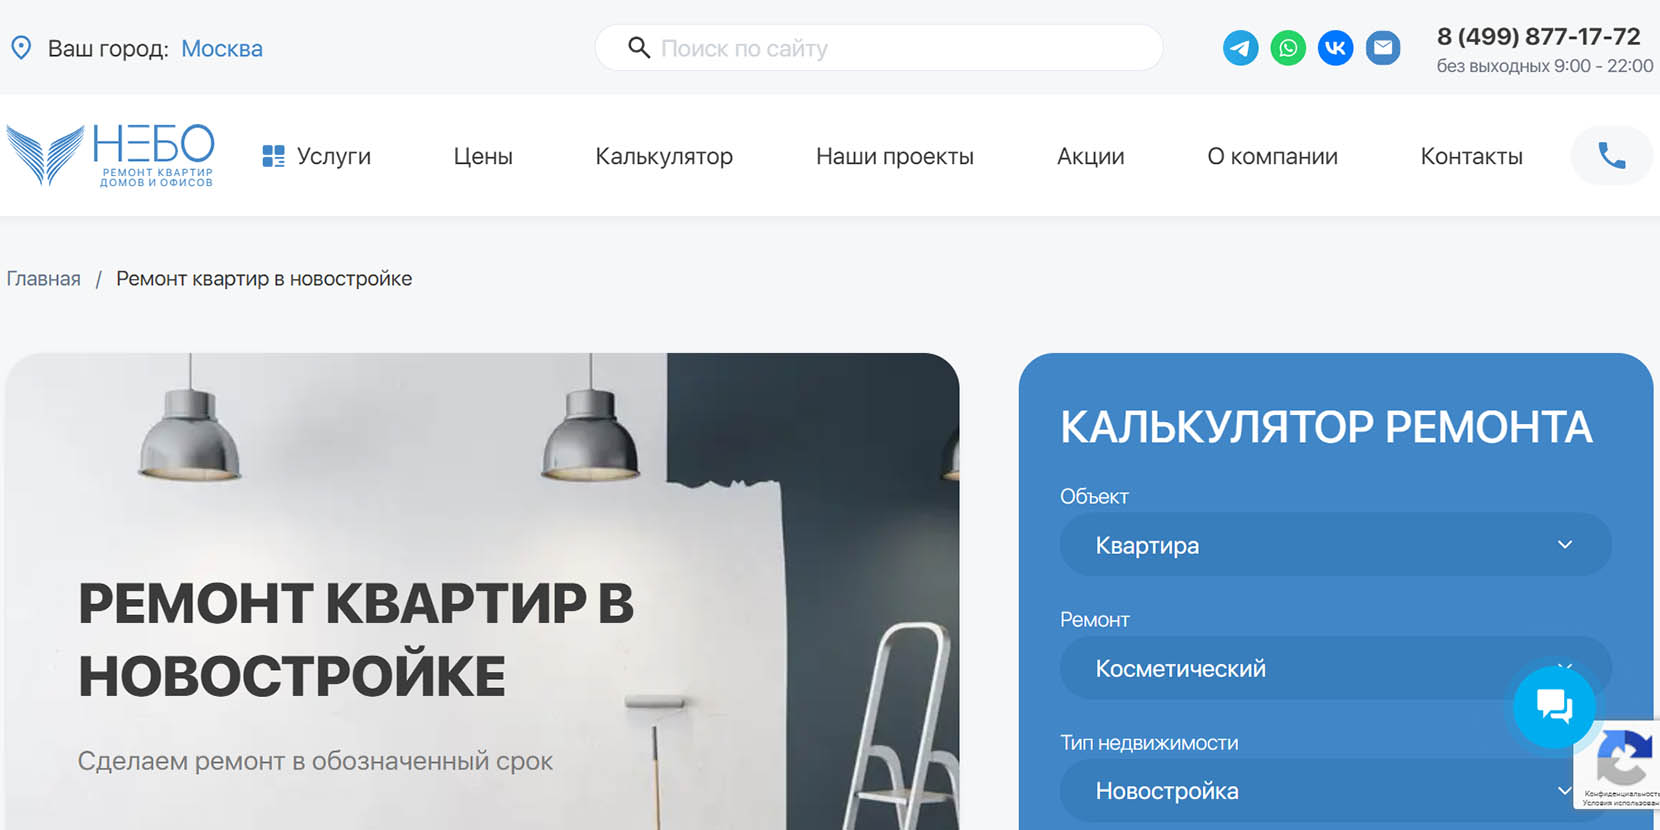
Task: Call the 8 (499) 877-17-72 number
Action: [1538, 37]
